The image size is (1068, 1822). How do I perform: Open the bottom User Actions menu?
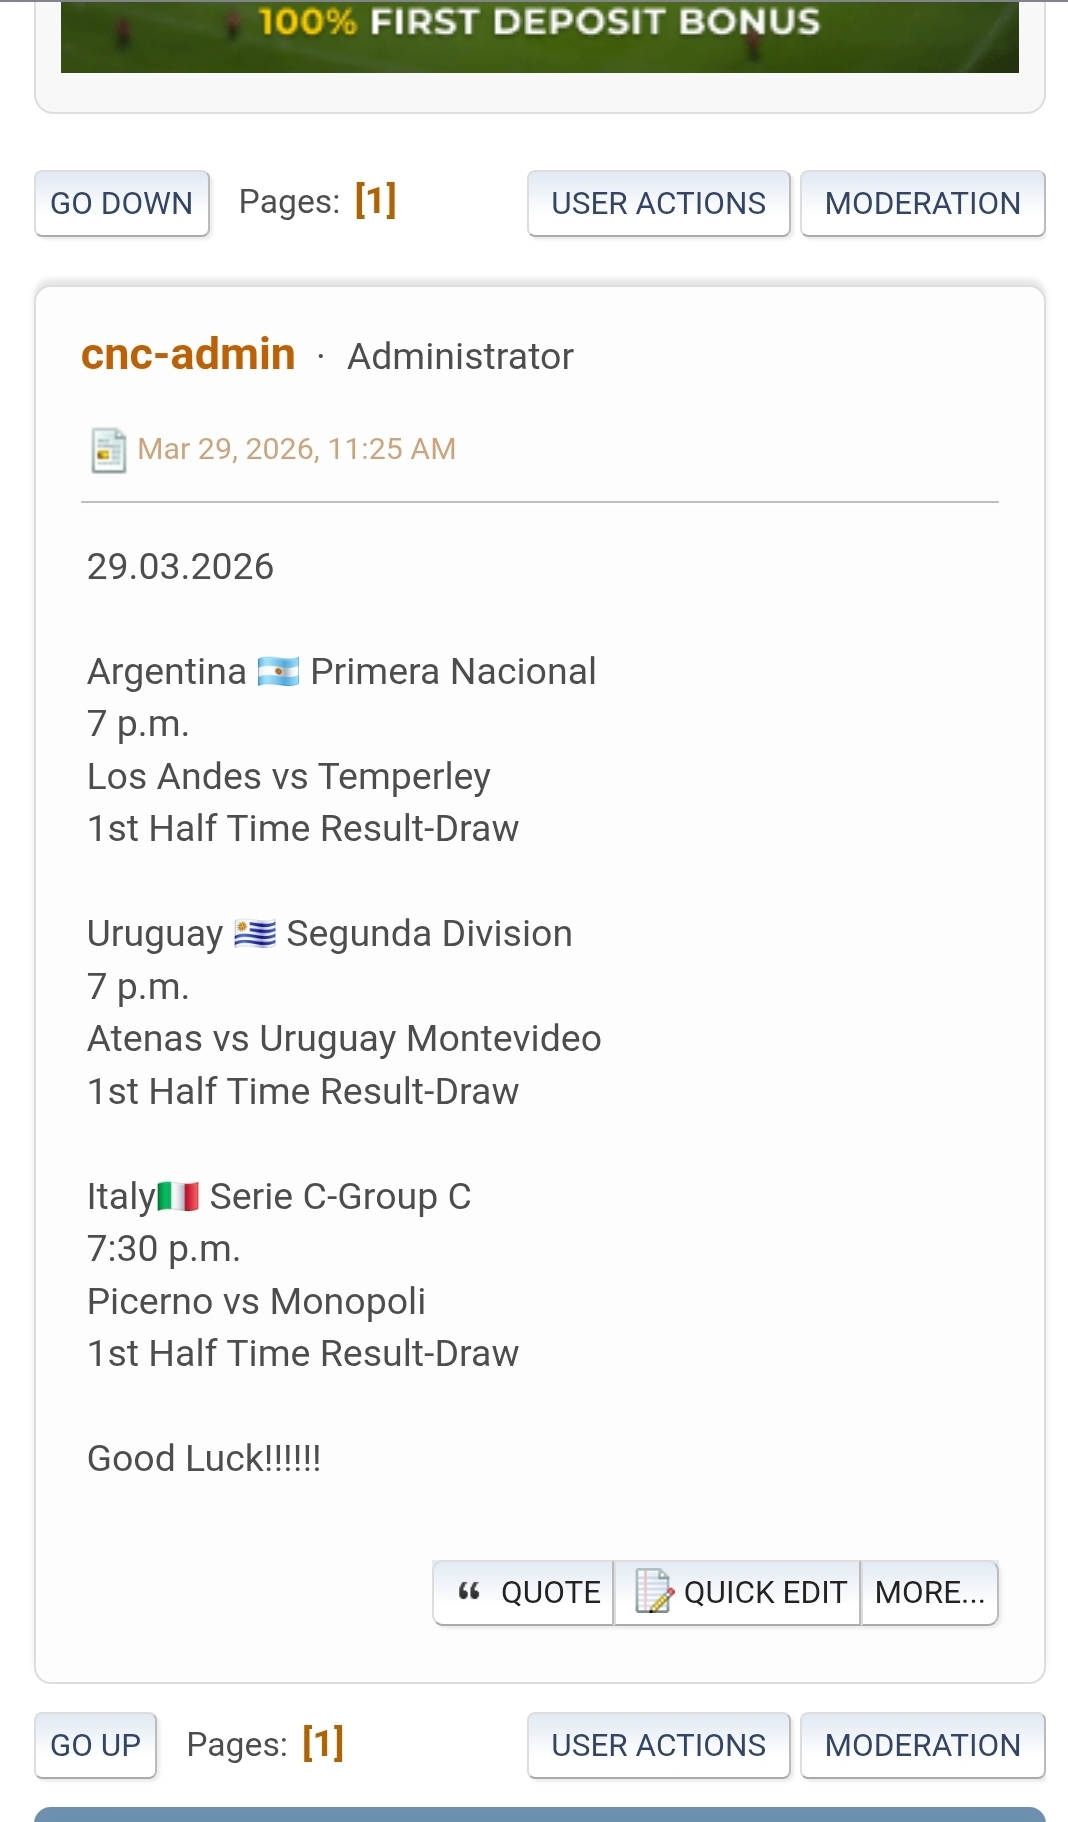[x=658, y=1745]
